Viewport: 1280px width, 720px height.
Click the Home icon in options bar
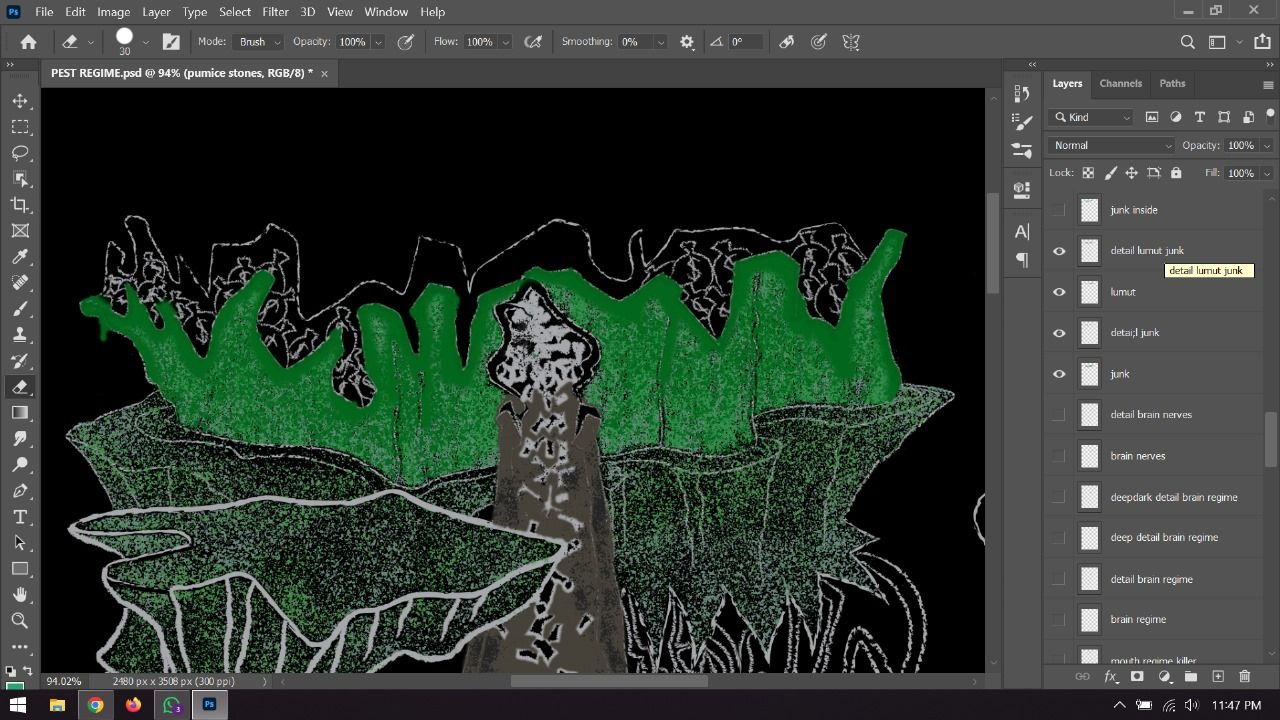28,42
